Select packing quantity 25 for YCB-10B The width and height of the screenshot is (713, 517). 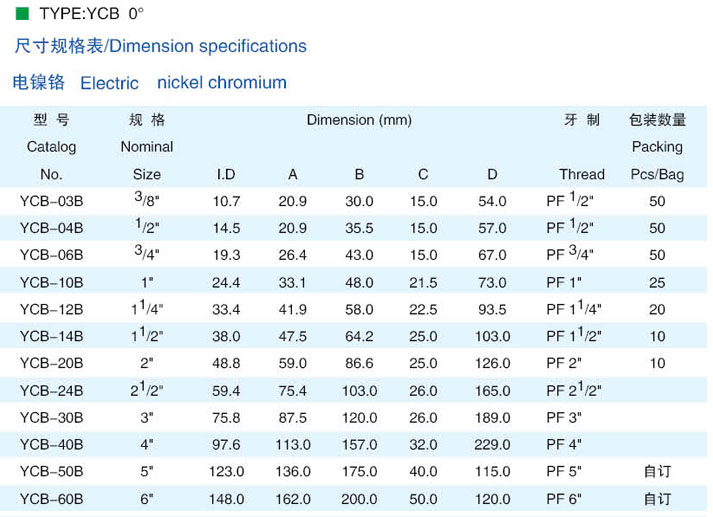click(657, 282)
